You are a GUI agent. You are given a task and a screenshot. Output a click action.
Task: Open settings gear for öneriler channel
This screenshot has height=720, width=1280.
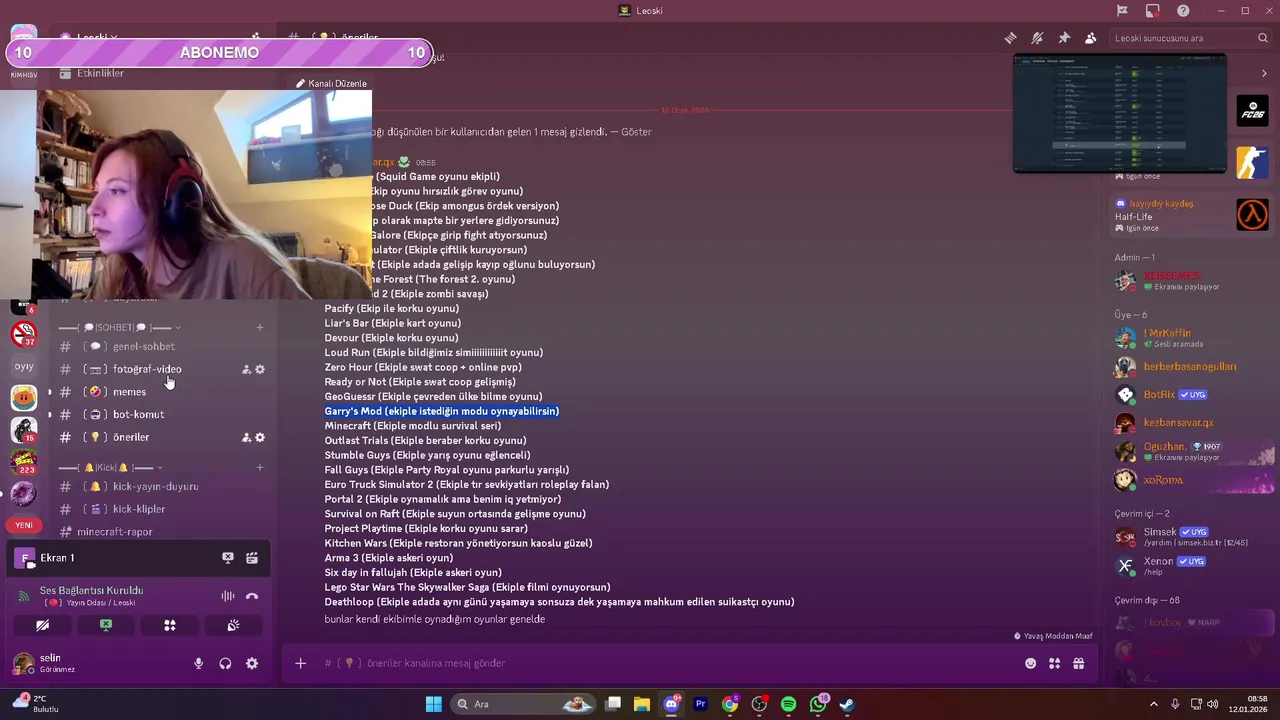tap(260, 437)
